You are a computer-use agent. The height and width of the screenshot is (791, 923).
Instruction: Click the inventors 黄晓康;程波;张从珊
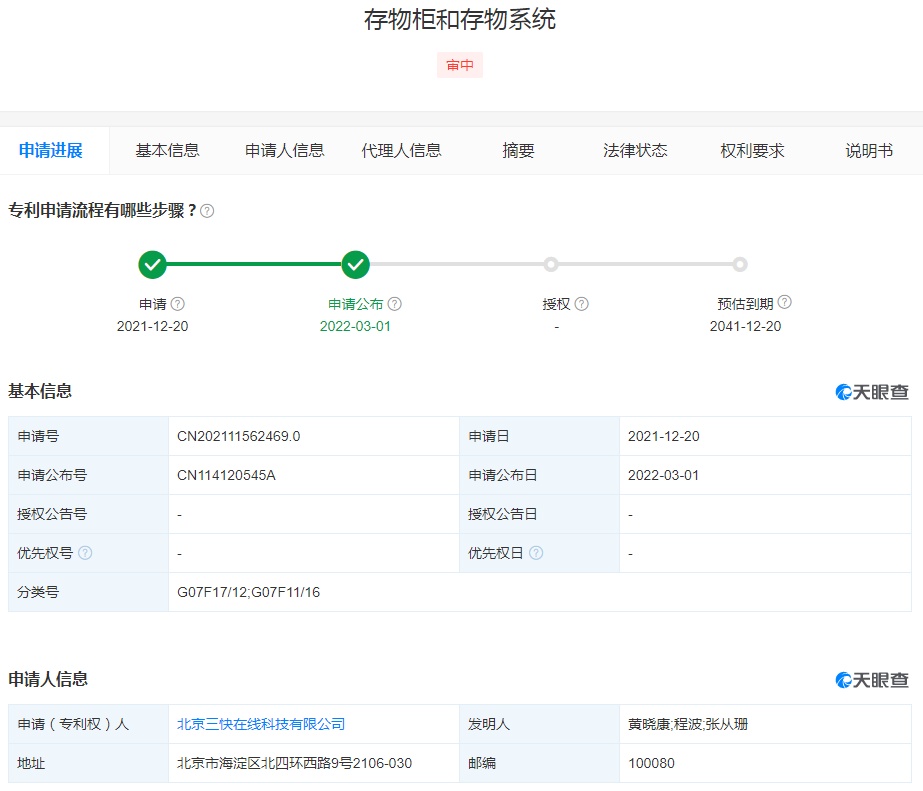(688, 724)
